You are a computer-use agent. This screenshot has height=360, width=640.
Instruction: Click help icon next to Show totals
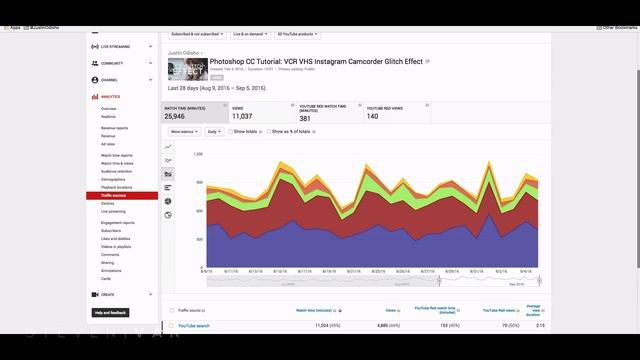(x=260, y=132)
